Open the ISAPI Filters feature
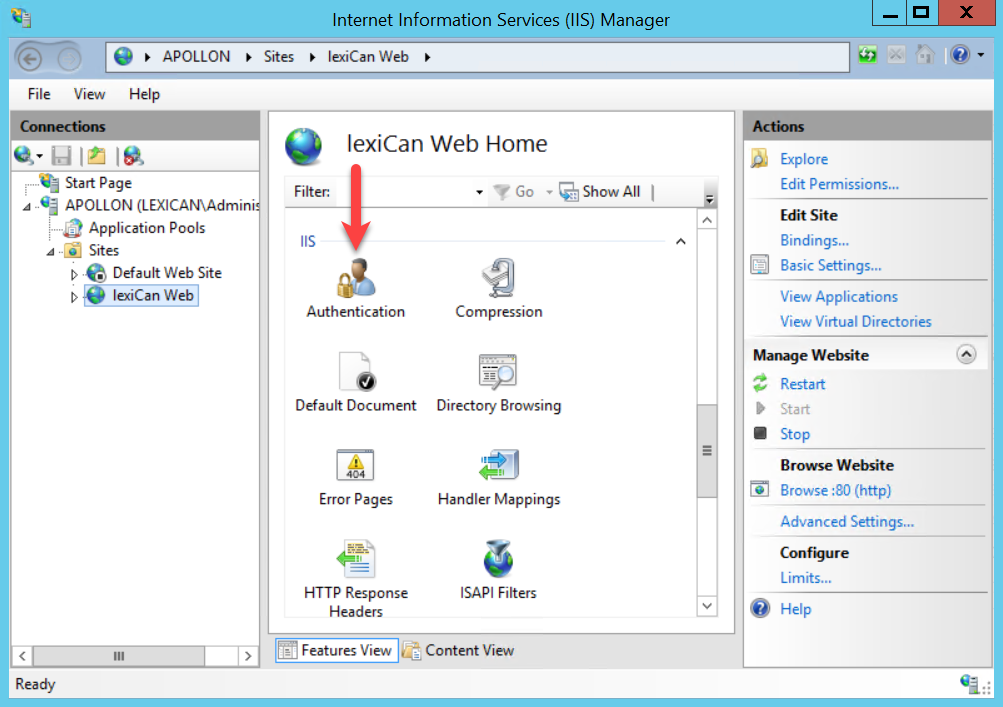Screen dimensions: 1003x707 498,561
